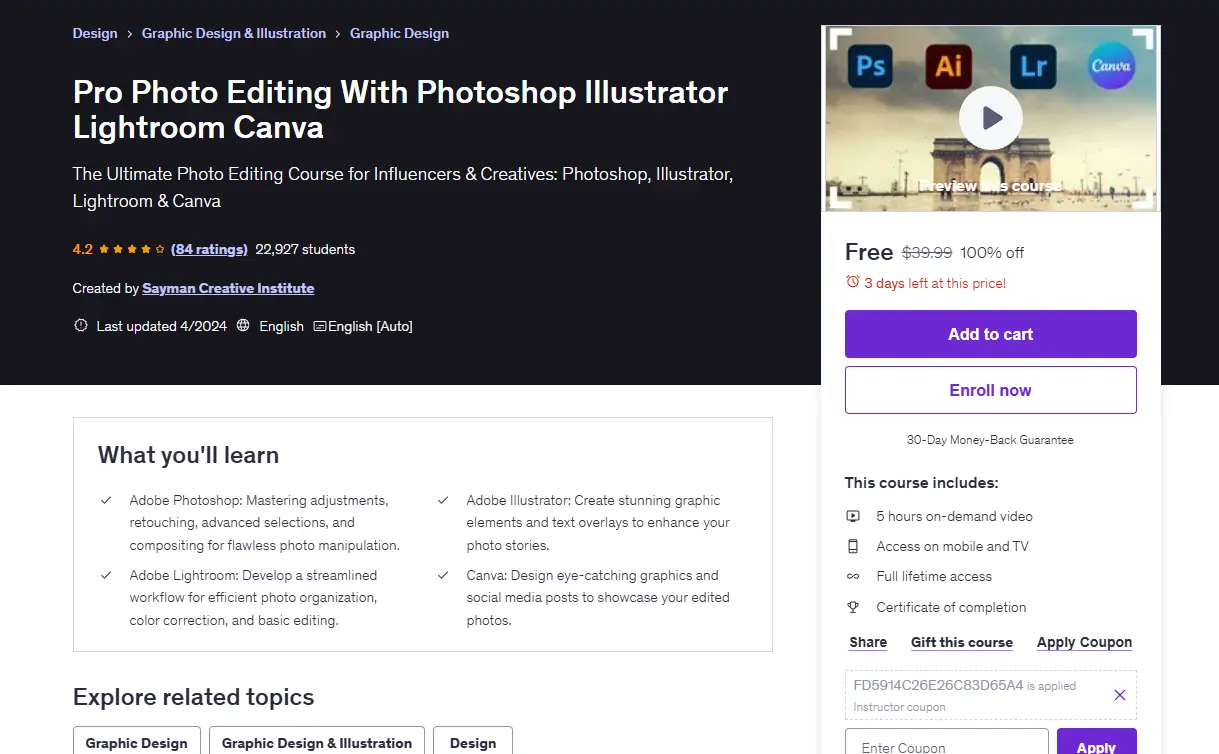Click 30-Day Money-Back Guarantee text

pos(990,440)
